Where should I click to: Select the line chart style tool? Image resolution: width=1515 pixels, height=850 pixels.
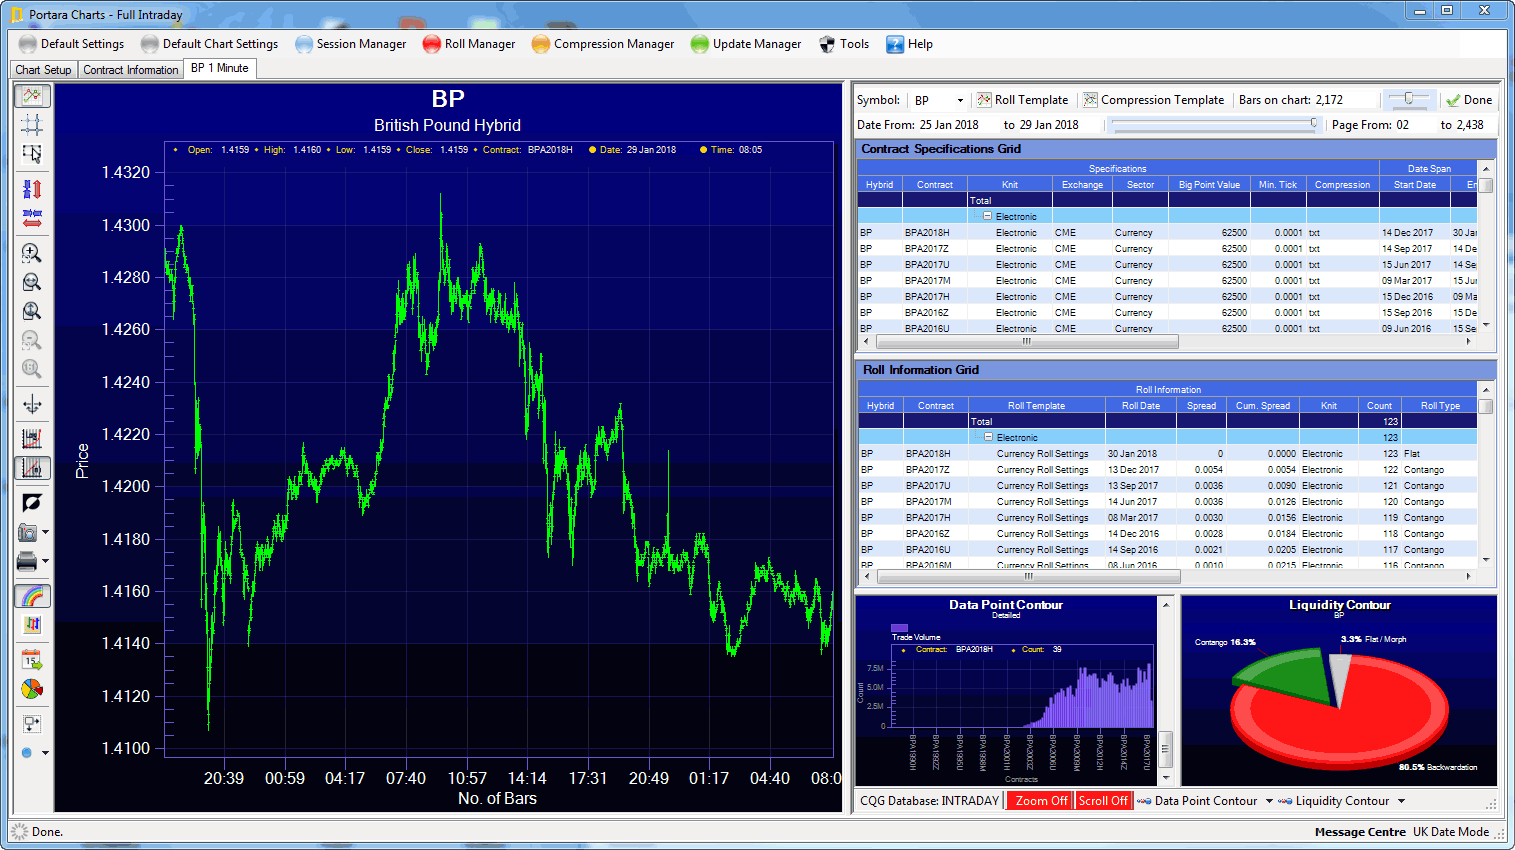tap(32, 96)
